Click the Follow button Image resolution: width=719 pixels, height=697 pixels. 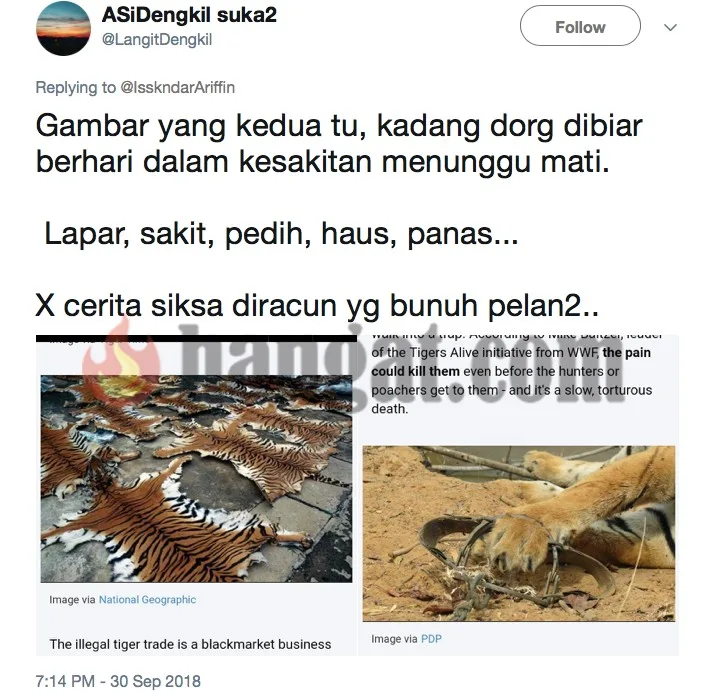point(580,26)
